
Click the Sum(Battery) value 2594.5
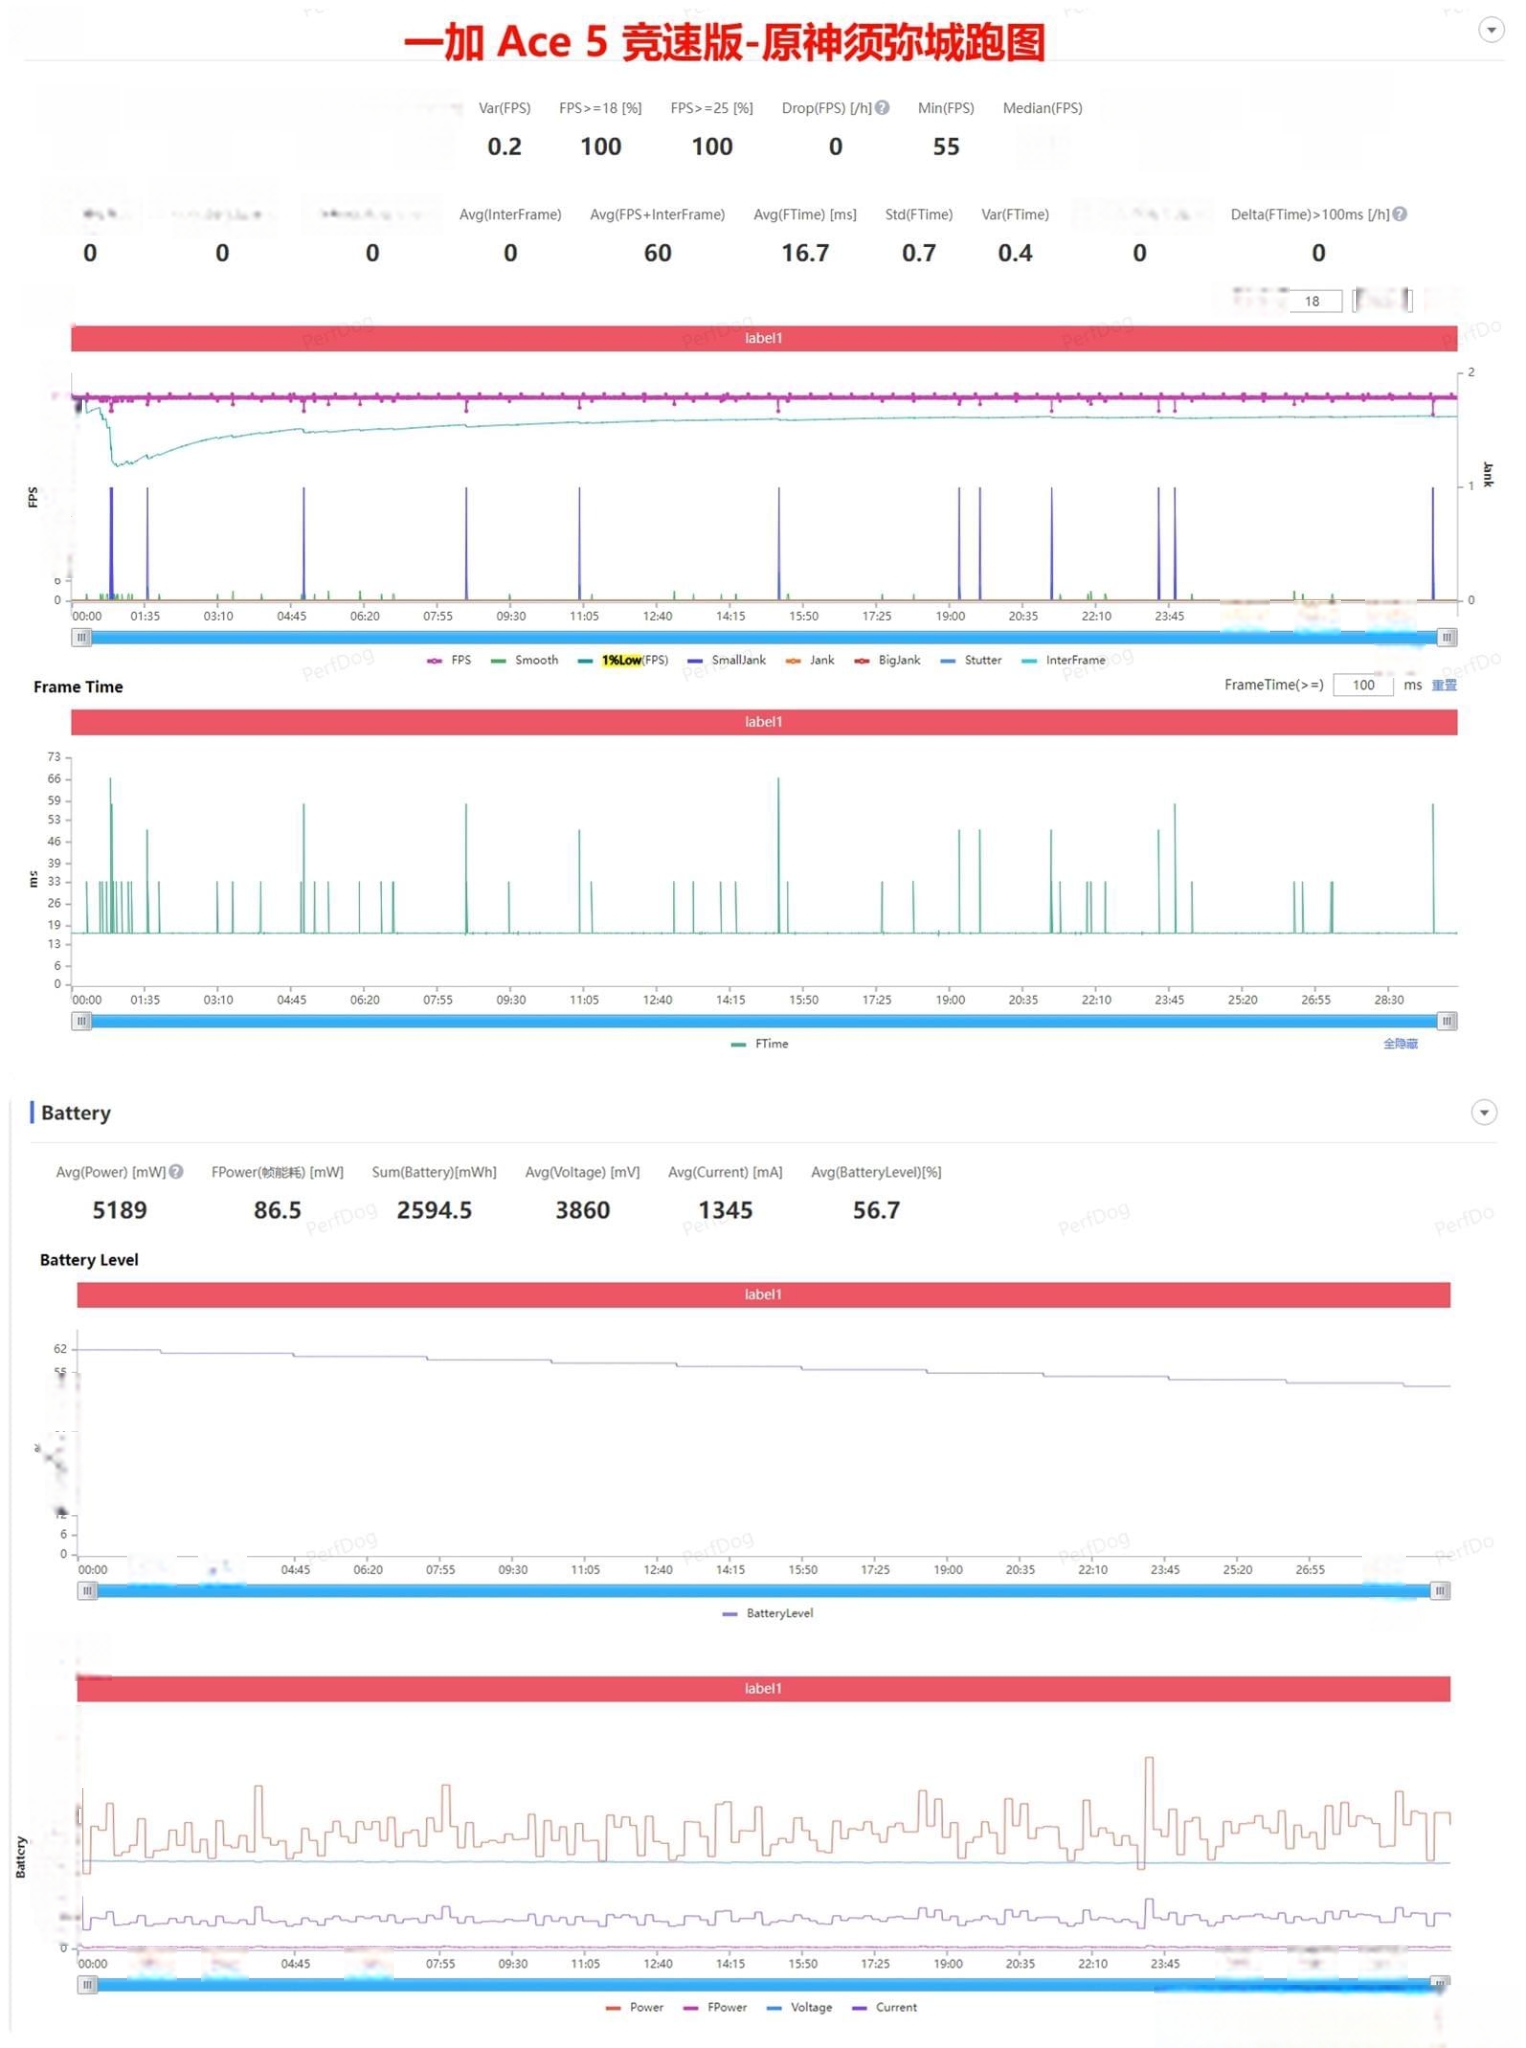[x=434, y=1210]
